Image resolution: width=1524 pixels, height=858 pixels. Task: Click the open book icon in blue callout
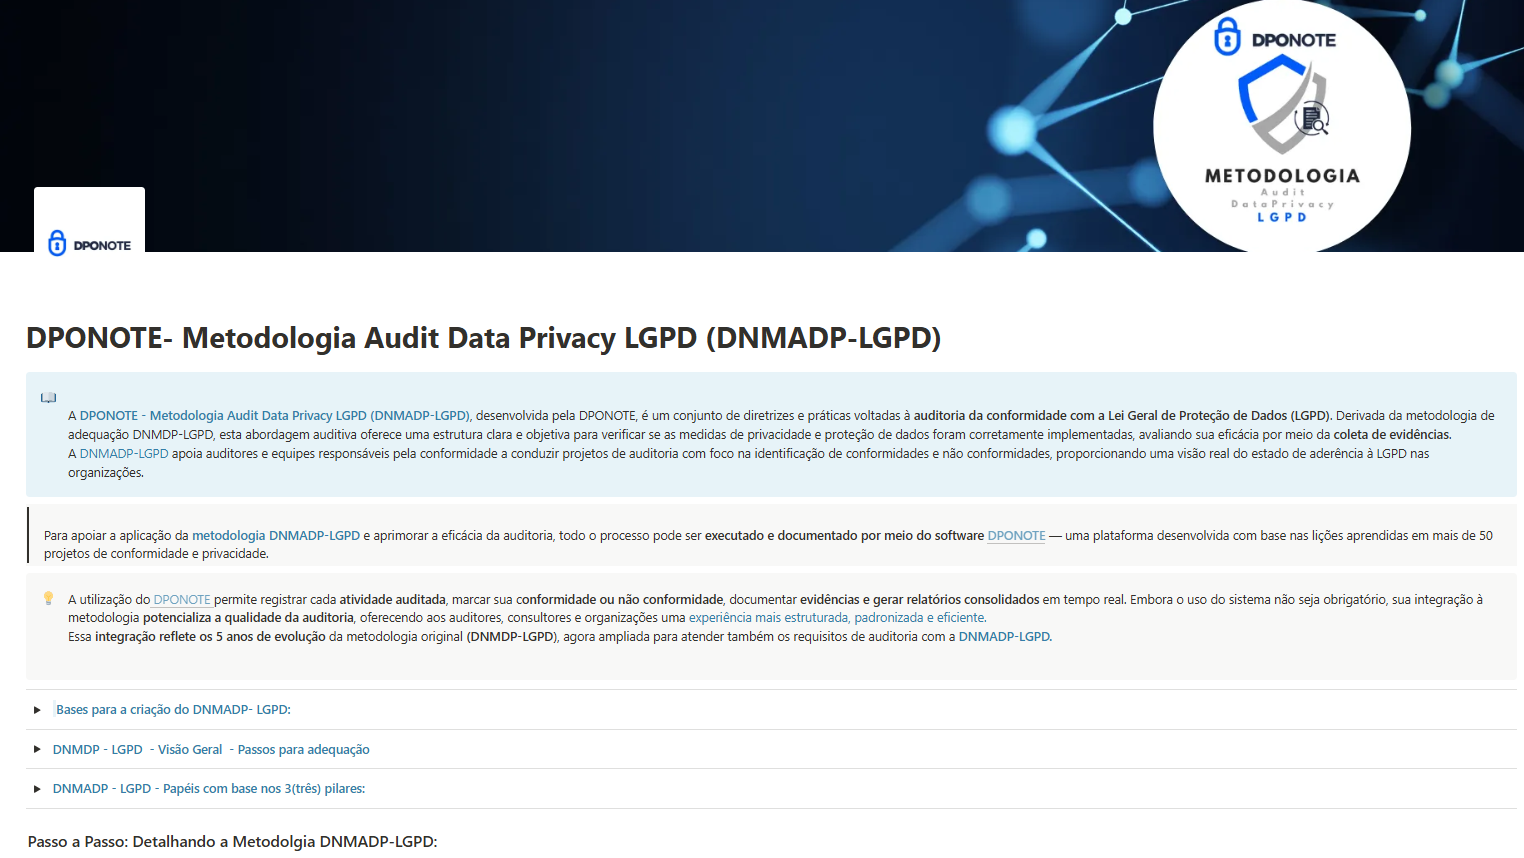(x=48, y=398)
